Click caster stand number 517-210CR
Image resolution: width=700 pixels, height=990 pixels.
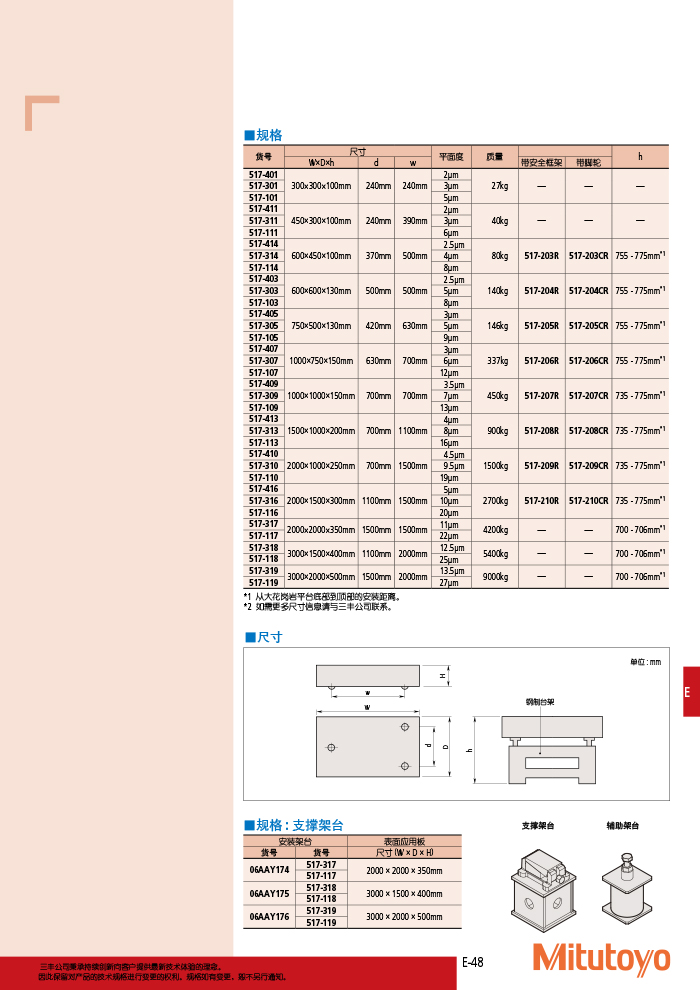pyautogui.click(x=588, y=500)
